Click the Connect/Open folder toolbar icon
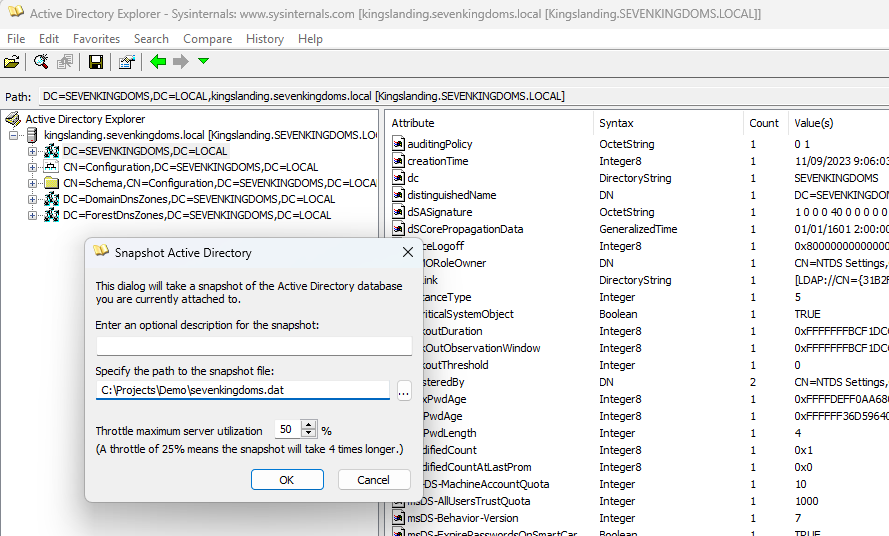The width and height of the screenshot is (889, 536). point(11,61)
